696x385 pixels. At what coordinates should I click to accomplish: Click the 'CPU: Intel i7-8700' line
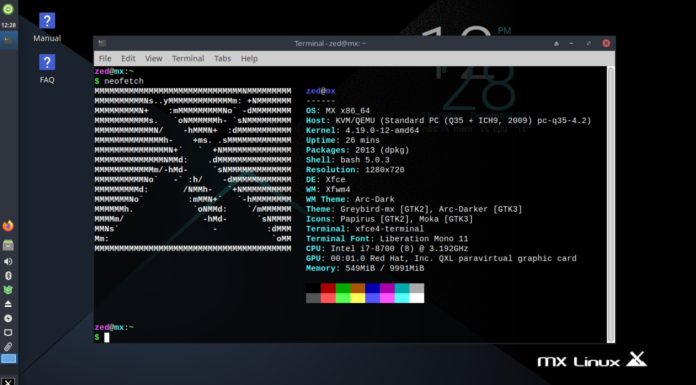pyautogui.click(x=387, y=249)
